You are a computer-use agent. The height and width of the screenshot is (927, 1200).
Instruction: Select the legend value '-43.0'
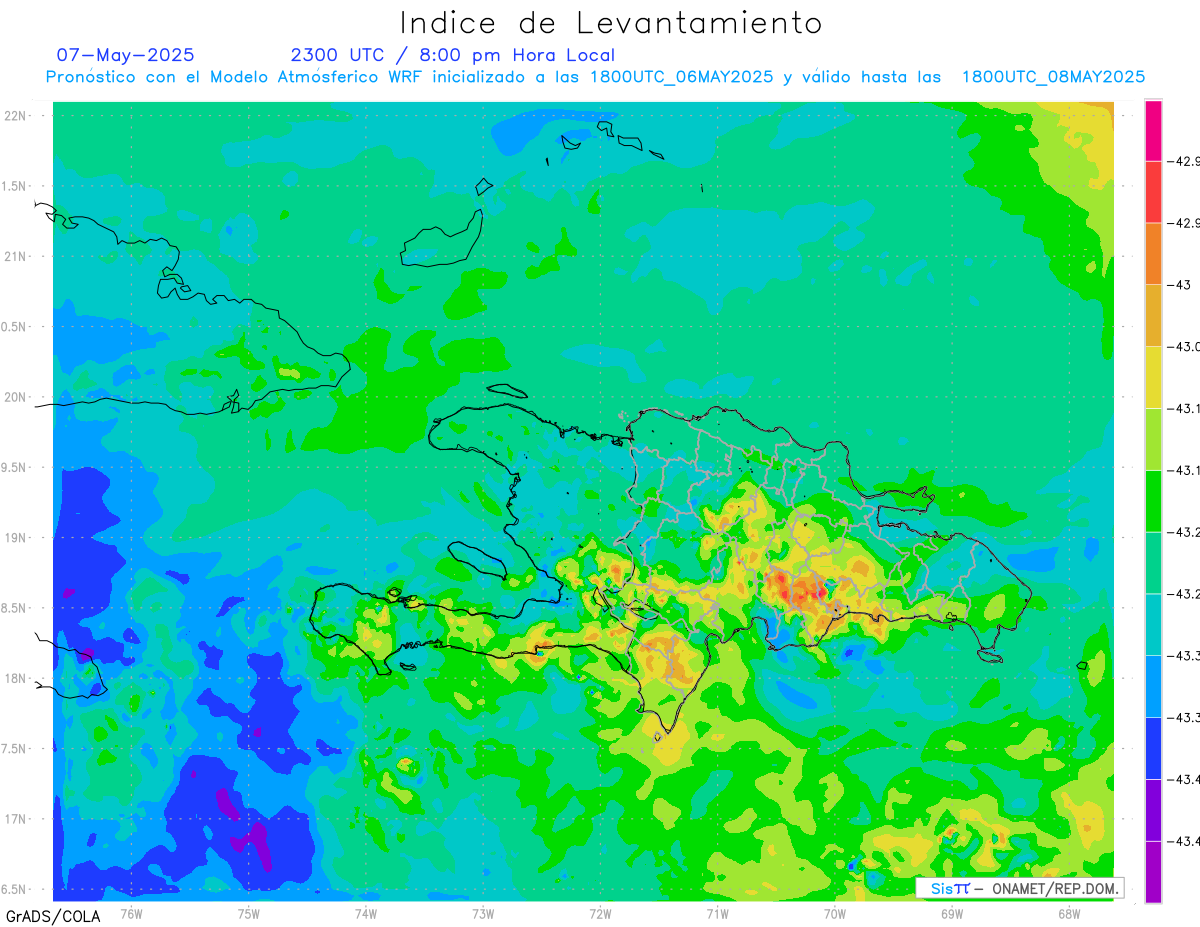click(x=1184, y=347)
